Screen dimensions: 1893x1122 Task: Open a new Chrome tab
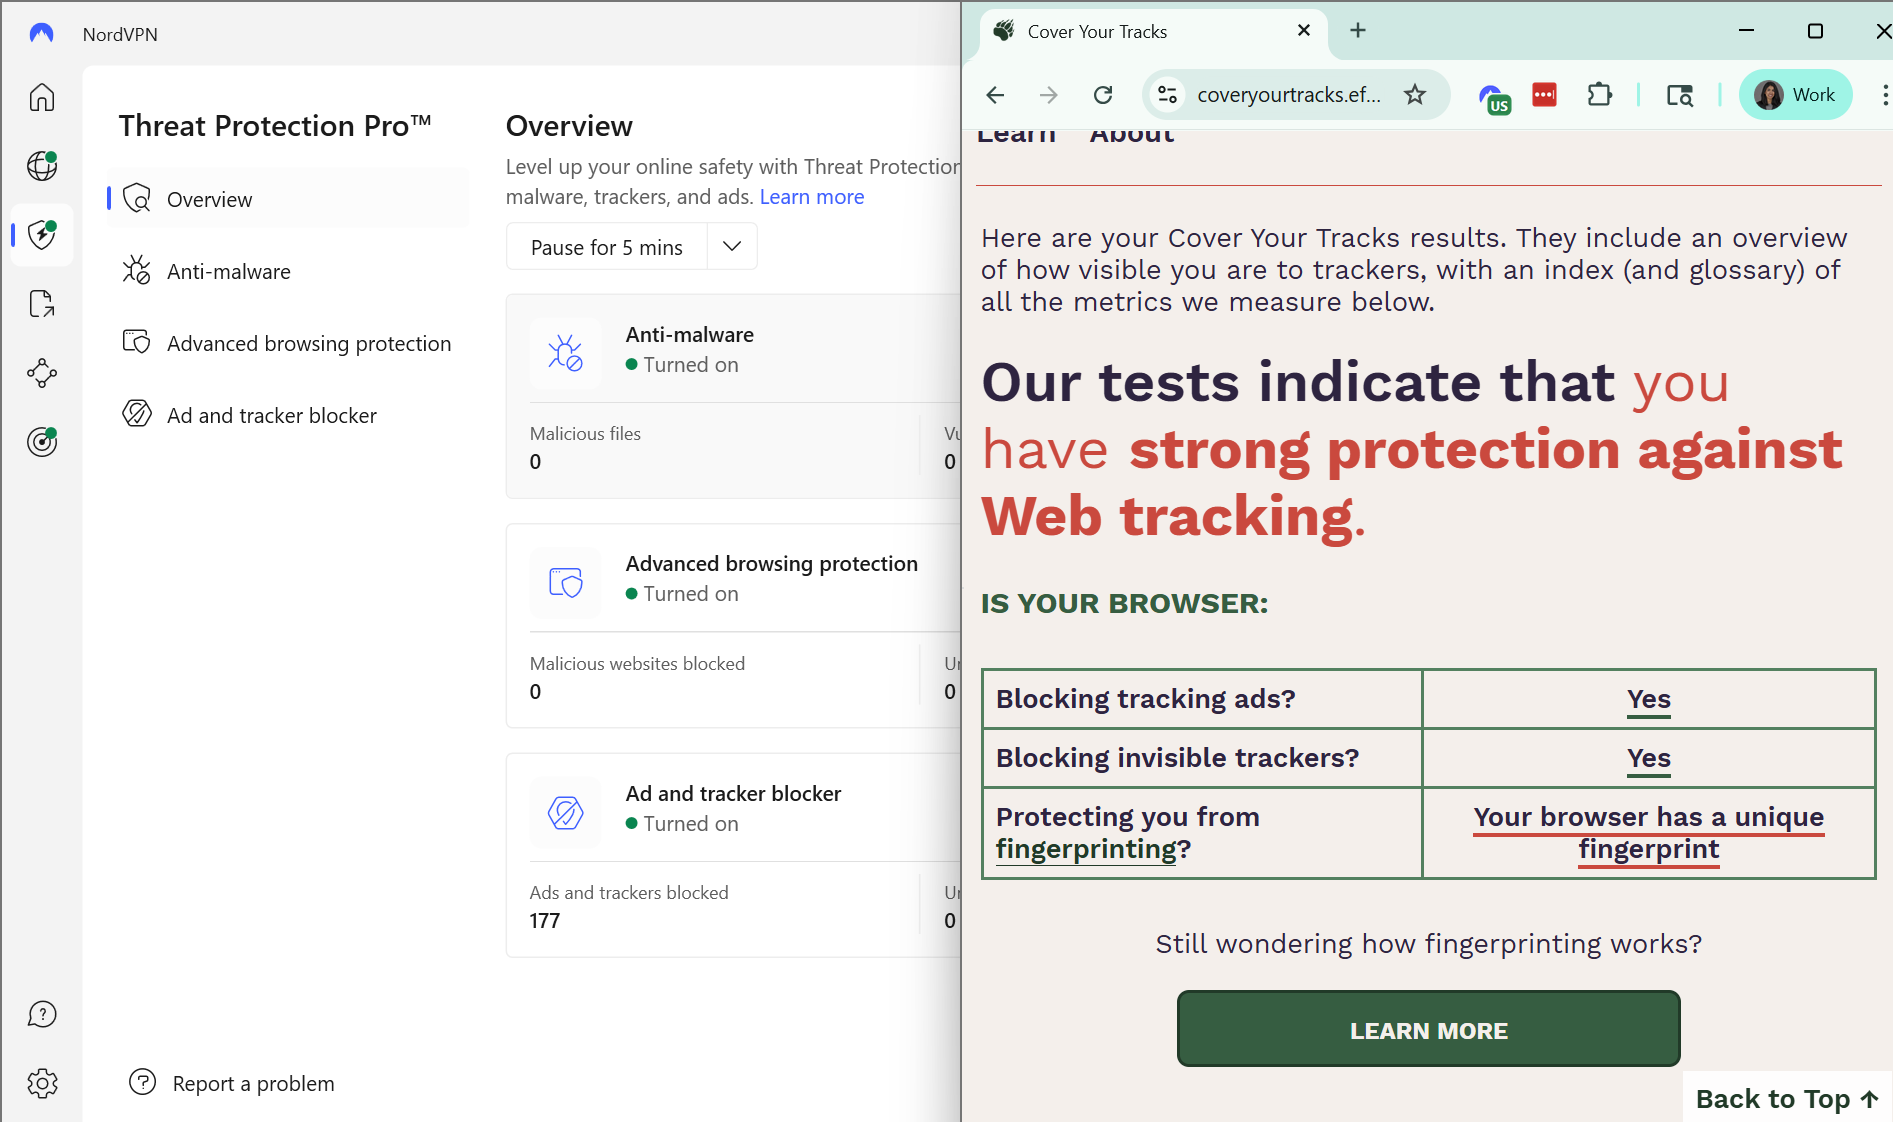click(1358, 31)
